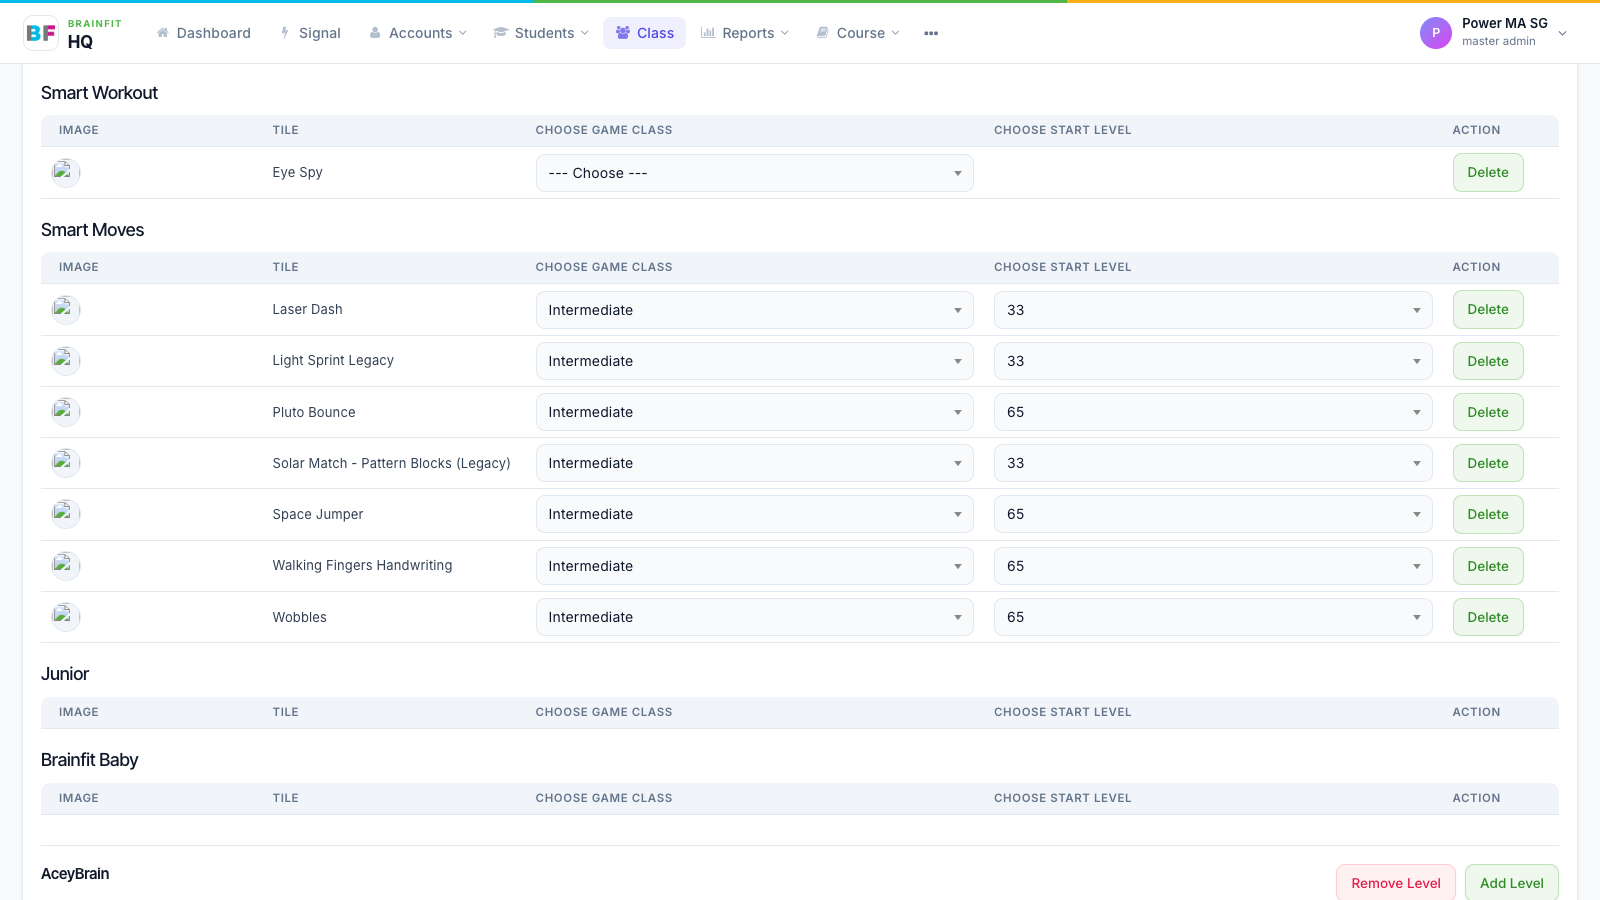Open Light Sprint Legacy start level dropdown
Screen dimensions: 1600x900
(1213, 361)
